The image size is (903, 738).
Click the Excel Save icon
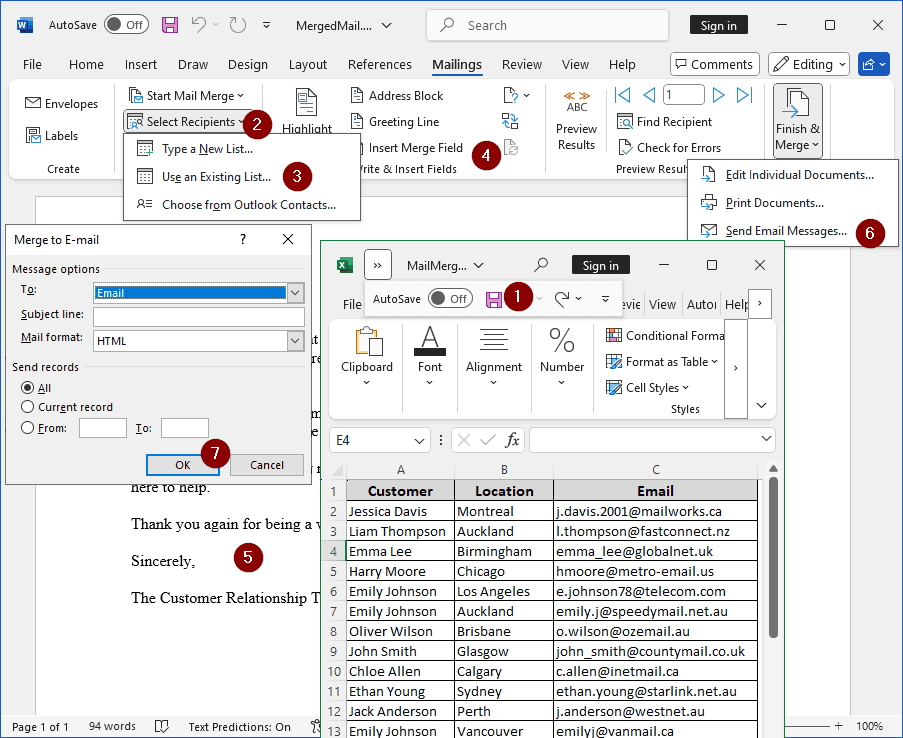click(494, 299)
